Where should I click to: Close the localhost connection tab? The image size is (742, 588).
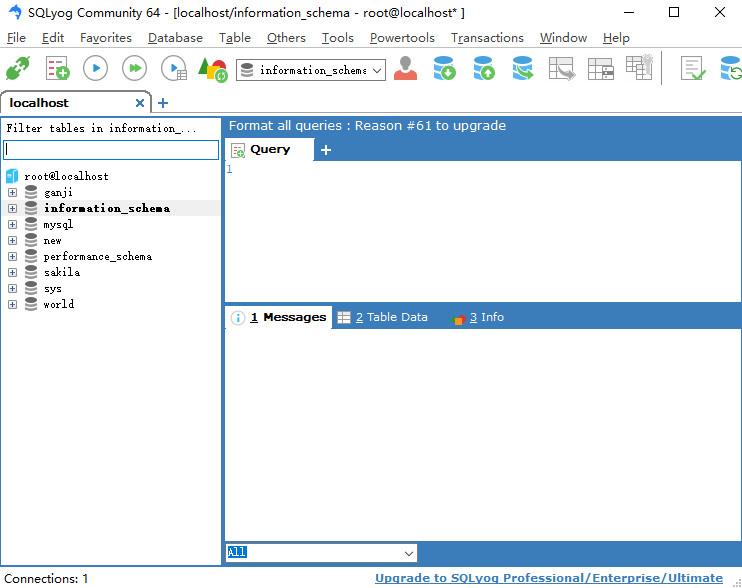[140, 103]
